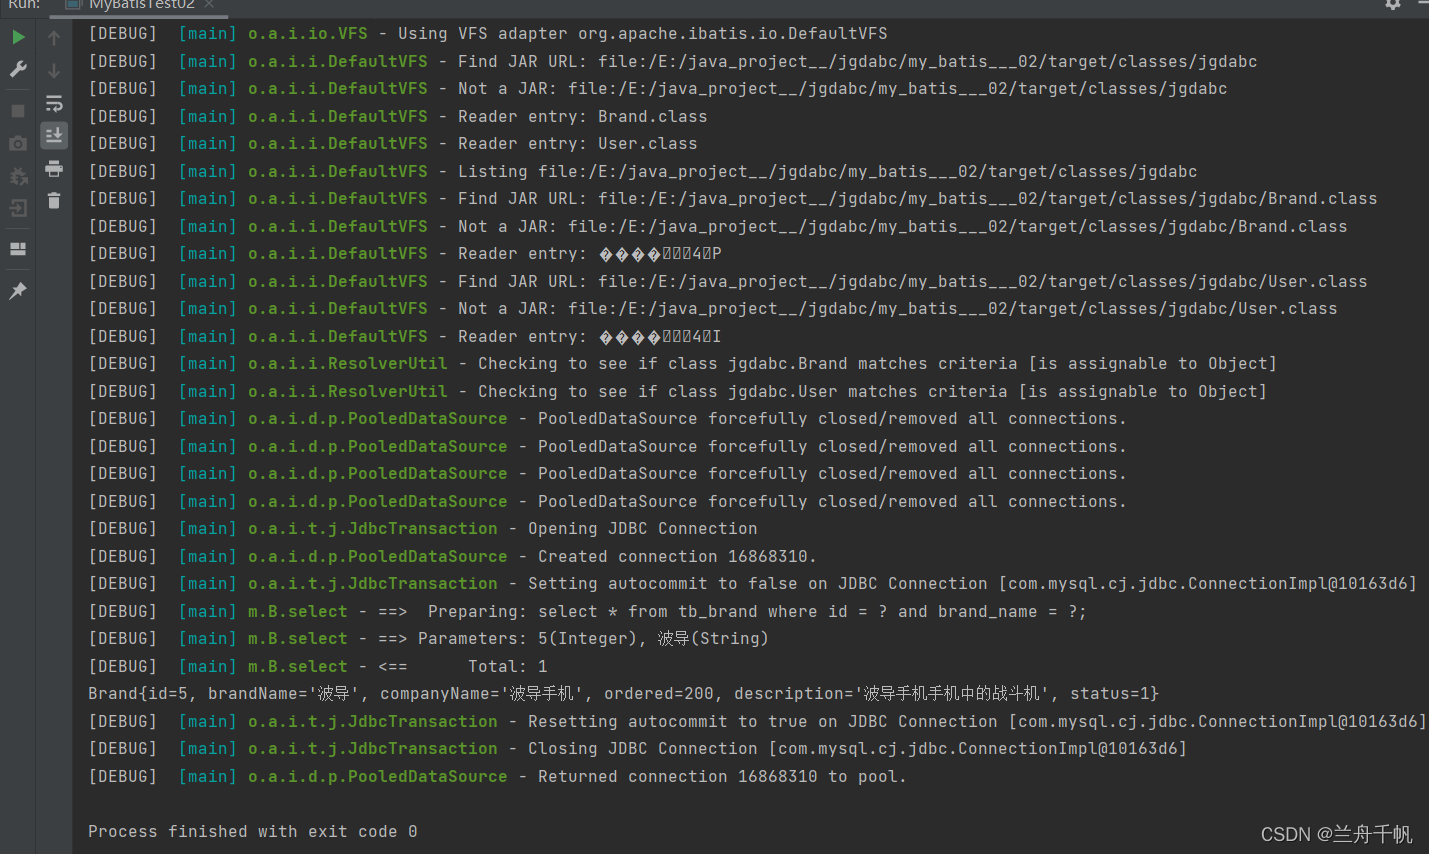Click the 'Created connection 16868310.' line
Screen dimensions: 1429x854
pos(453,557)
